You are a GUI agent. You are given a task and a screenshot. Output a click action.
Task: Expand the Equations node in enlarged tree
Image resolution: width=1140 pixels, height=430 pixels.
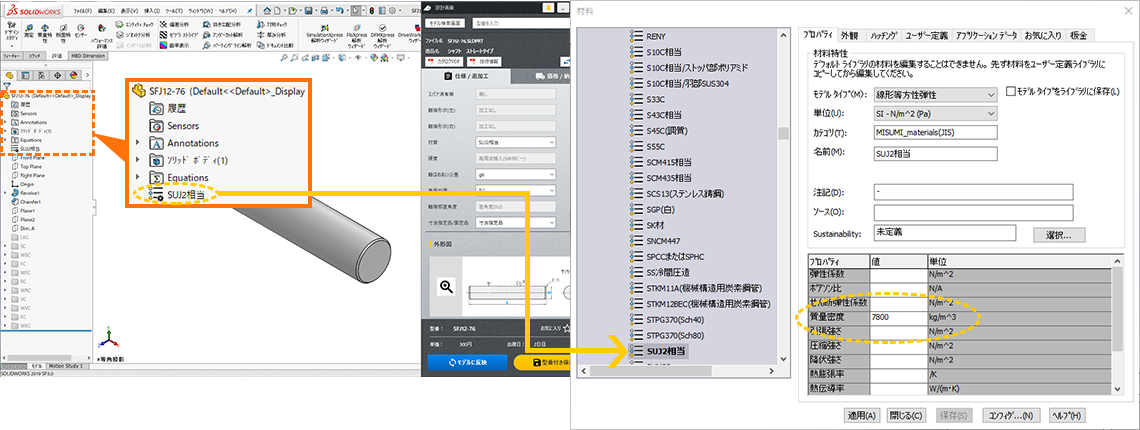(x=138, y=178)
